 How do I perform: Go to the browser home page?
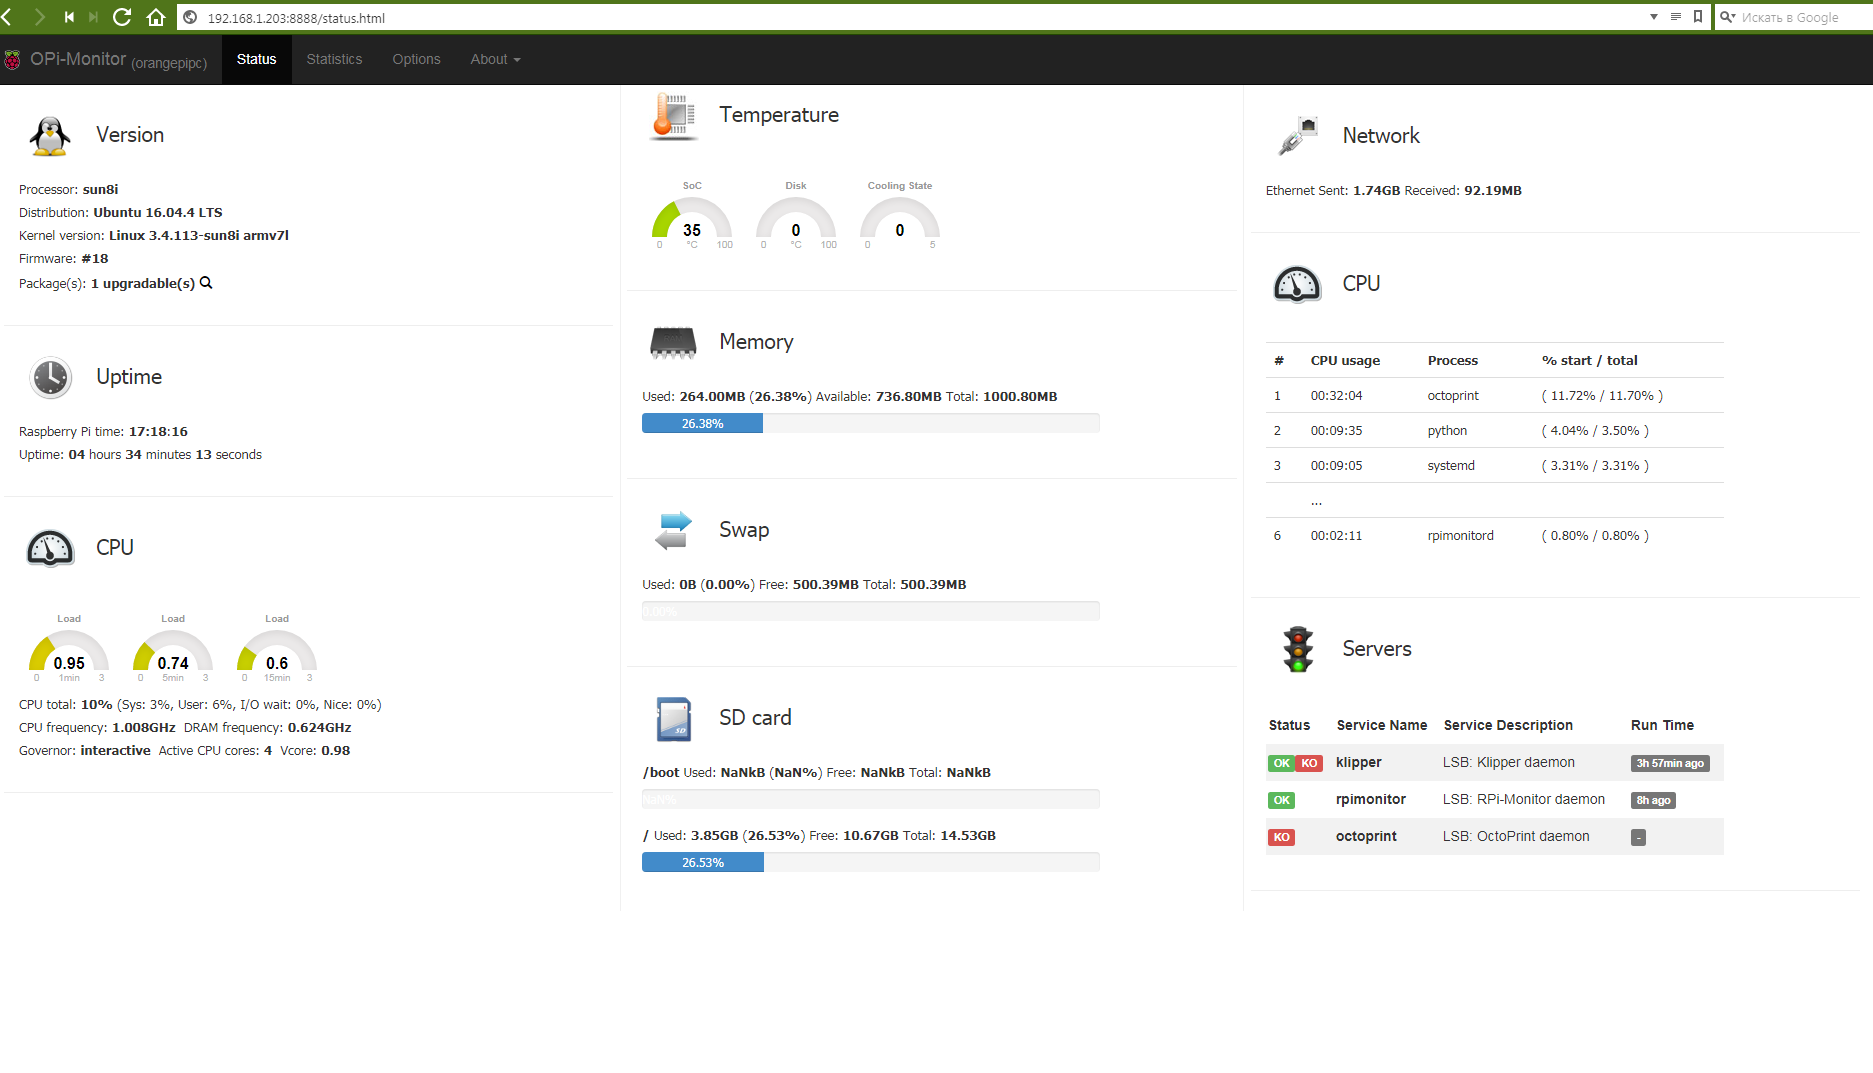coord(156,17)
